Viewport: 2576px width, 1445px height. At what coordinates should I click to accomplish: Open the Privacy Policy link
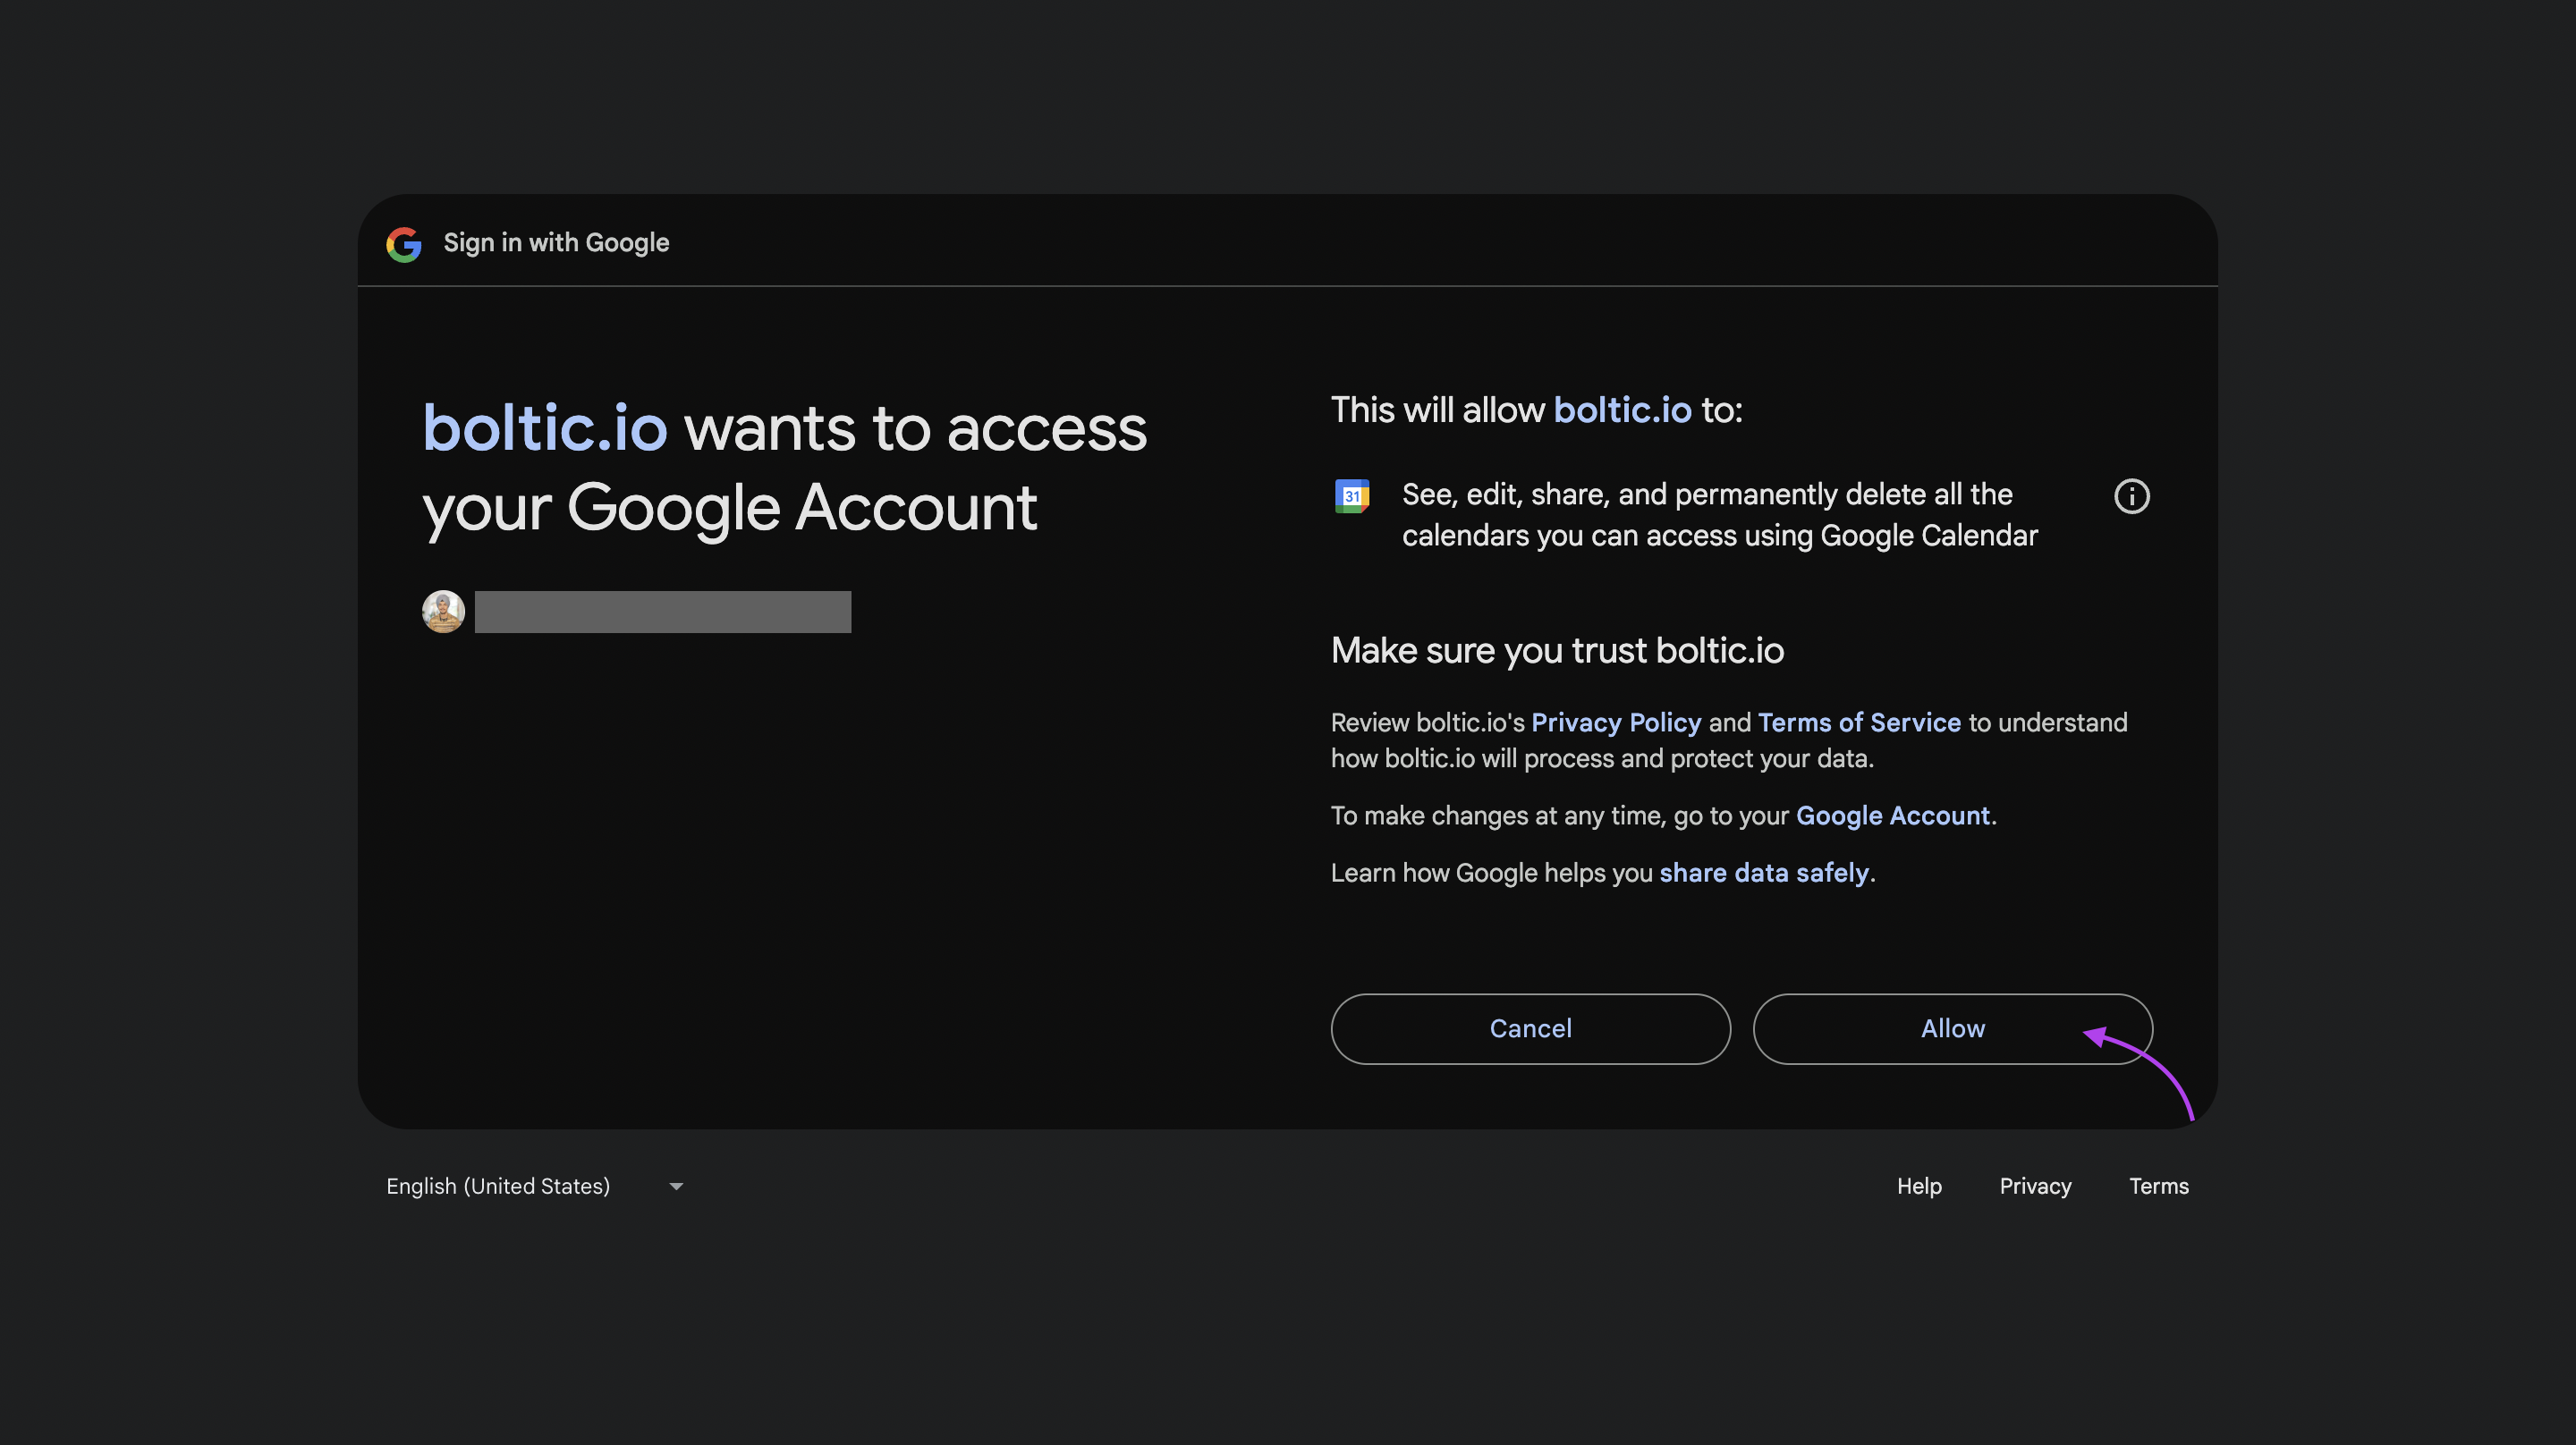pyautogui.click(x=1616, y=722)
